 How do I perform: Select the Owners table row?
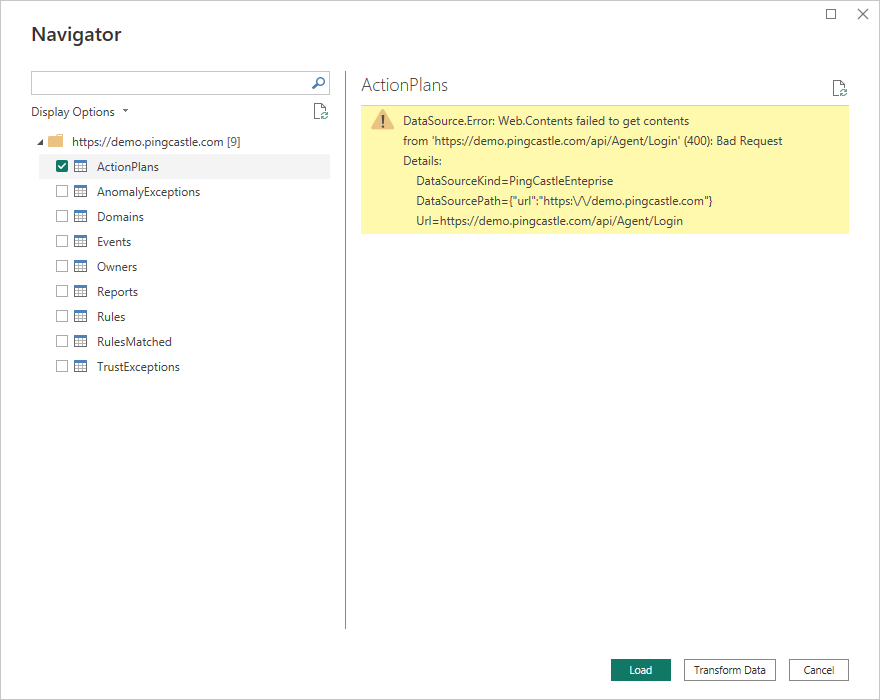[x=184, y=267]
